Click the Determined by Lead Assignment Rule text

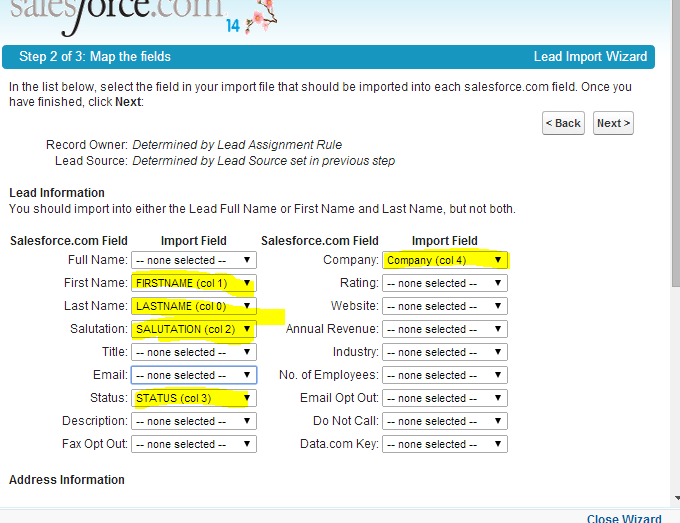(x=237, y=144)
